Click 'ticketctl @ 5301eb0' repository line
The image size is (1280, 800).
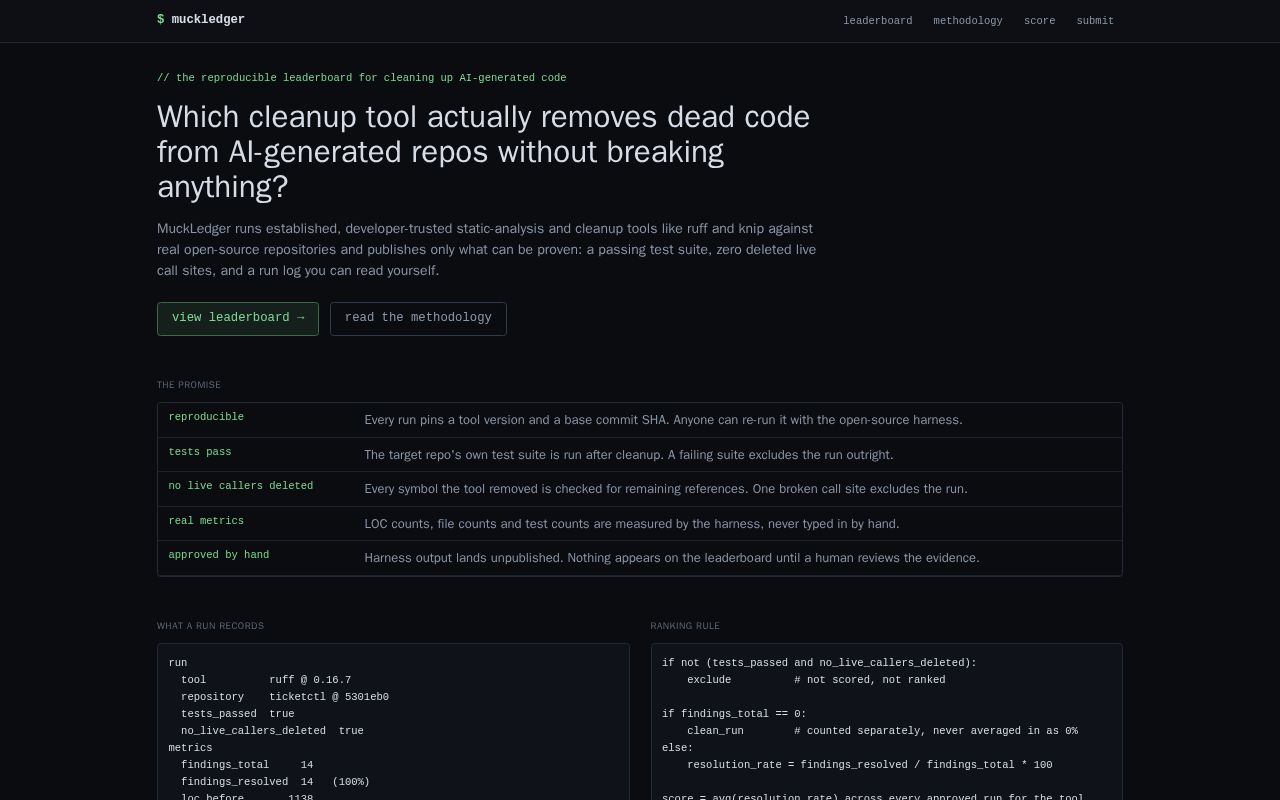(x=285, y=697)
